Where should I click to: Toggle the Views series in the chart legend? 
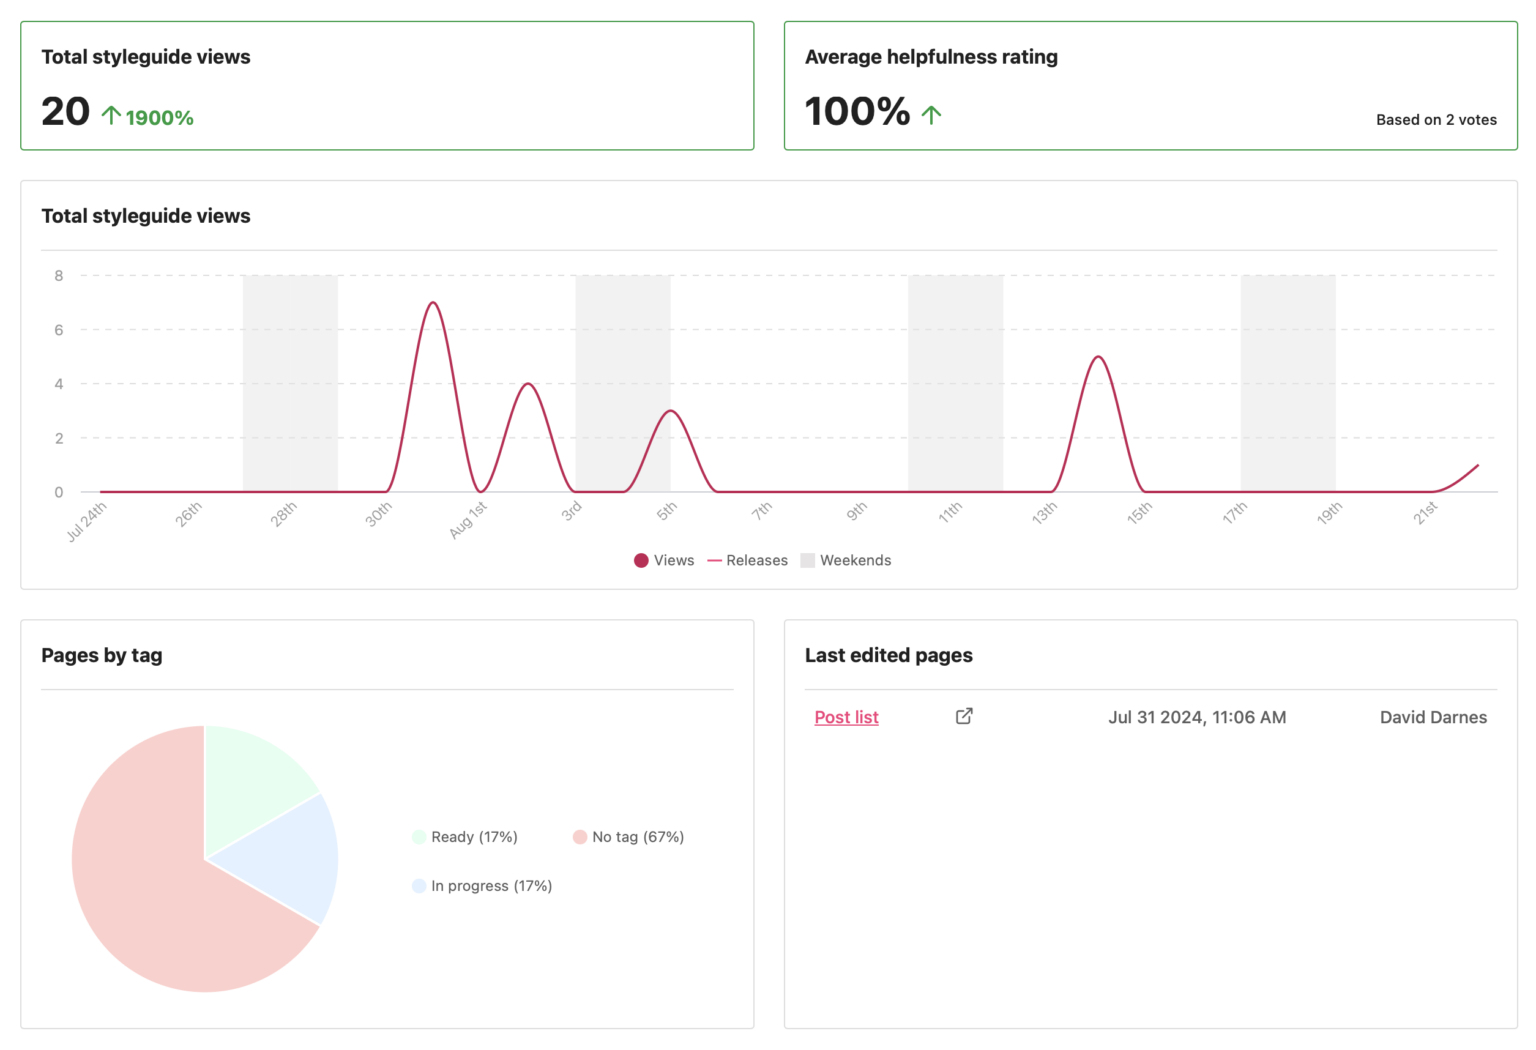click(663, 560)
